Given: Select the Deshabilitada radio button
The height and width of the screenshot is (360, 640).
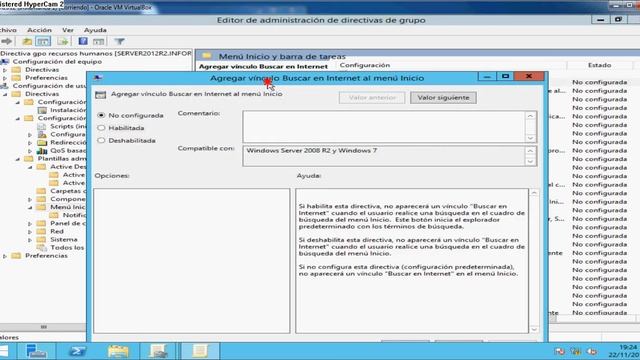Looking at the screenshot, I should pos(101,140).
